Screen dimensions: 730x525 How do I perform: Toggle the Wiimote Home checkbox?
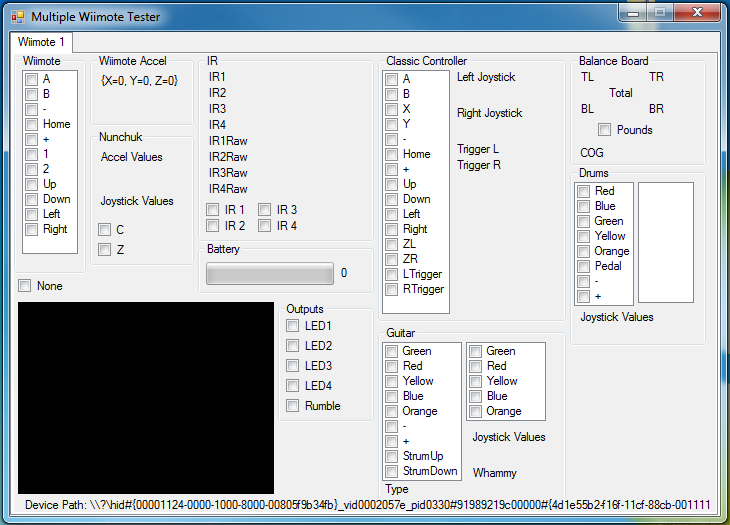pyautogui.click(x=31, y=124)
